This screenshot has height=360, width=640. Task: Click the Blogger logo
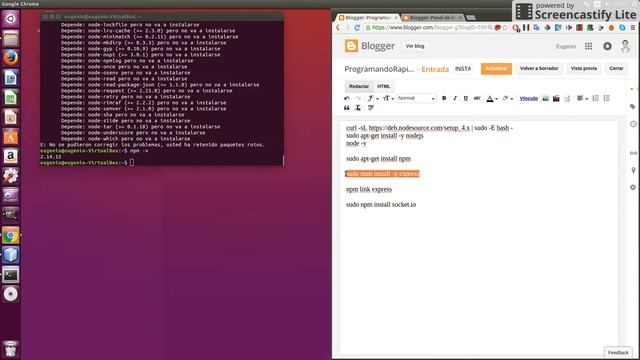click(x=369, y=46)
